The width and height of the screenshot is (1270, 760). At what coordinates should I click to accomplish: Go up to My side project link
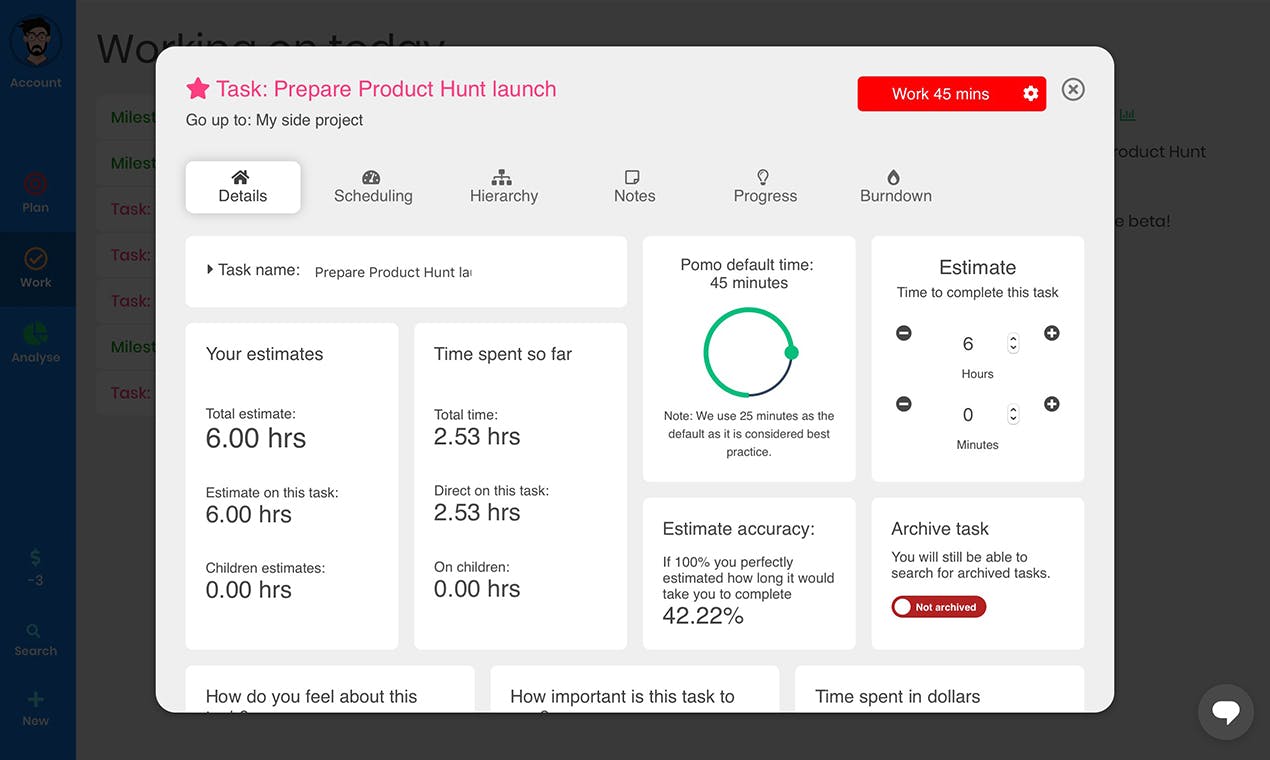point(310,120)
